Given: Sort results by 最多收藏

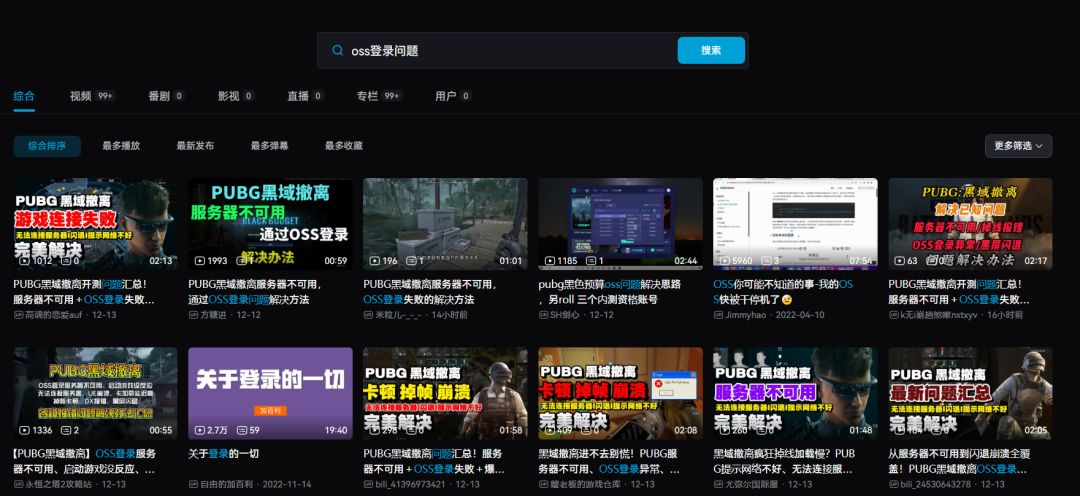Looking at the screenshot, I should click(344, 146).
